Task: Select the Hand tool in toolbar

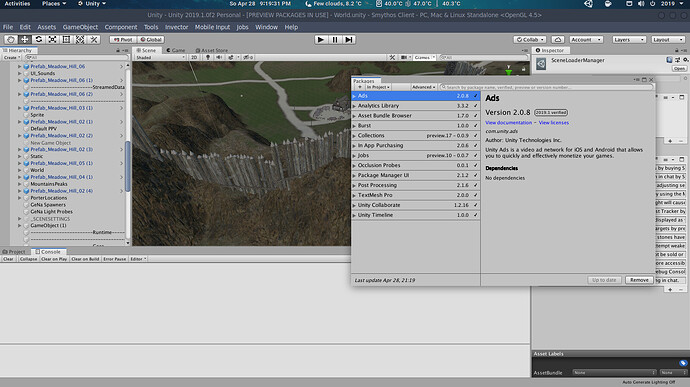Action: [11, 40]
